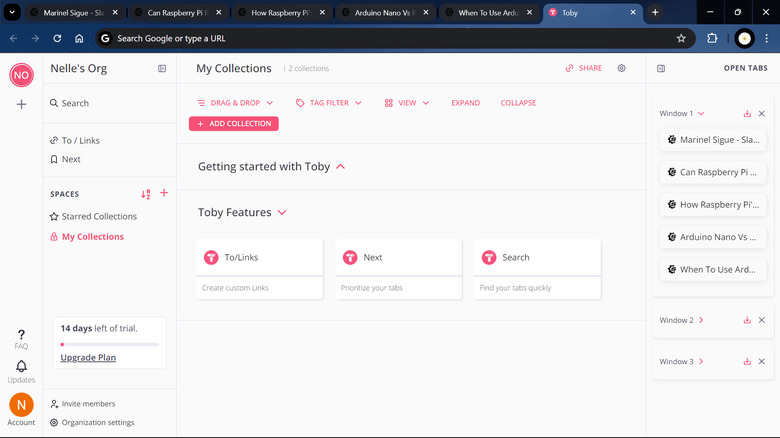Screen dimensions: 780x438
Task: Select Starred Collections space
Action: tap(94, 217)
